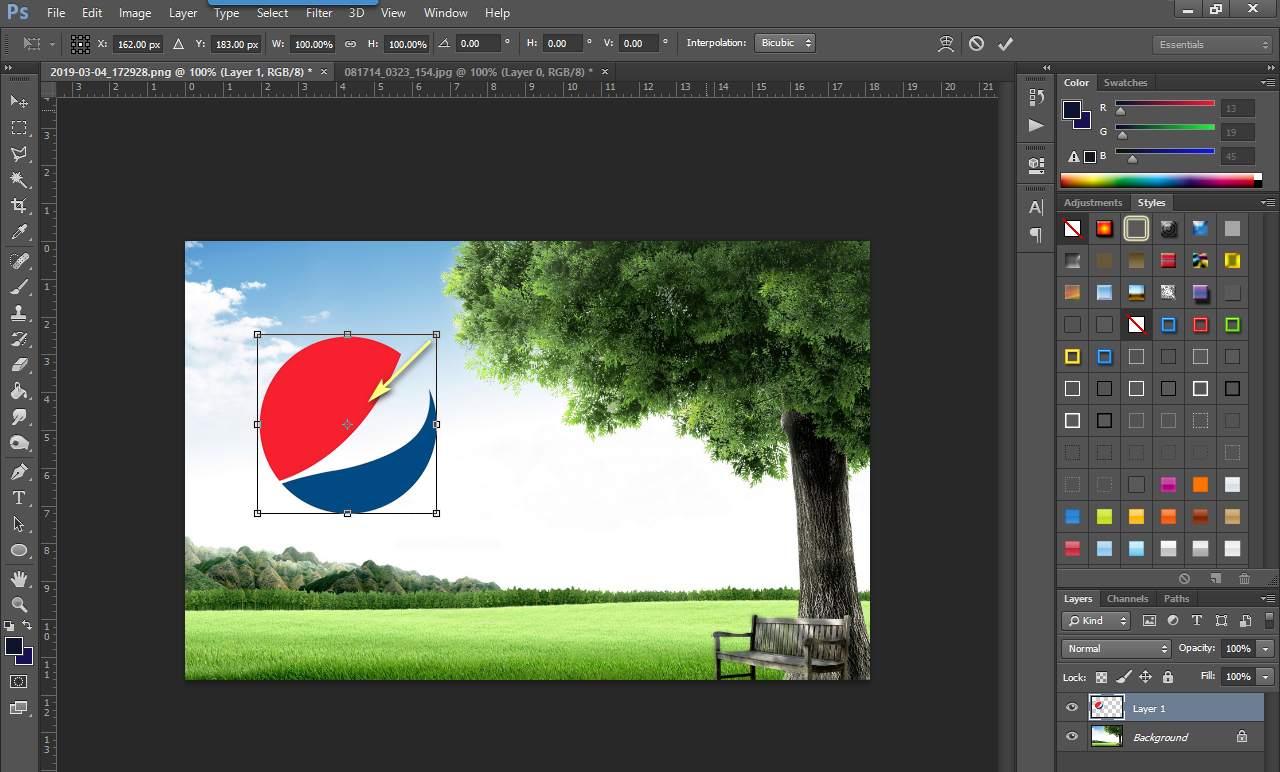The image size is (1280, 772).
Task: Switch to warp mode icon
Action: coord(946,44)
